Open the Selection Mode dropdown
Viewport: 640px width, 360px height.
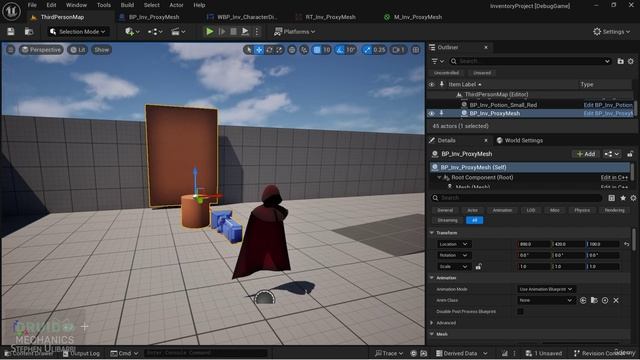(x=78, y=31)
